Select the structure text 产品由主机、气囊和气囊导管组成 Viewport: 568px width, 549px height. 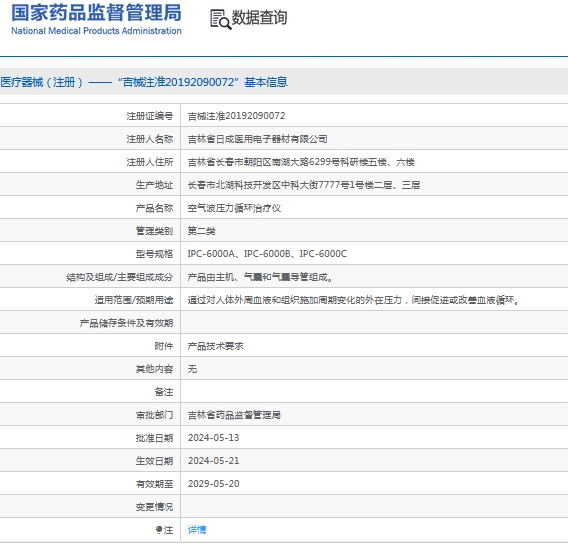(x=260, y=277)
